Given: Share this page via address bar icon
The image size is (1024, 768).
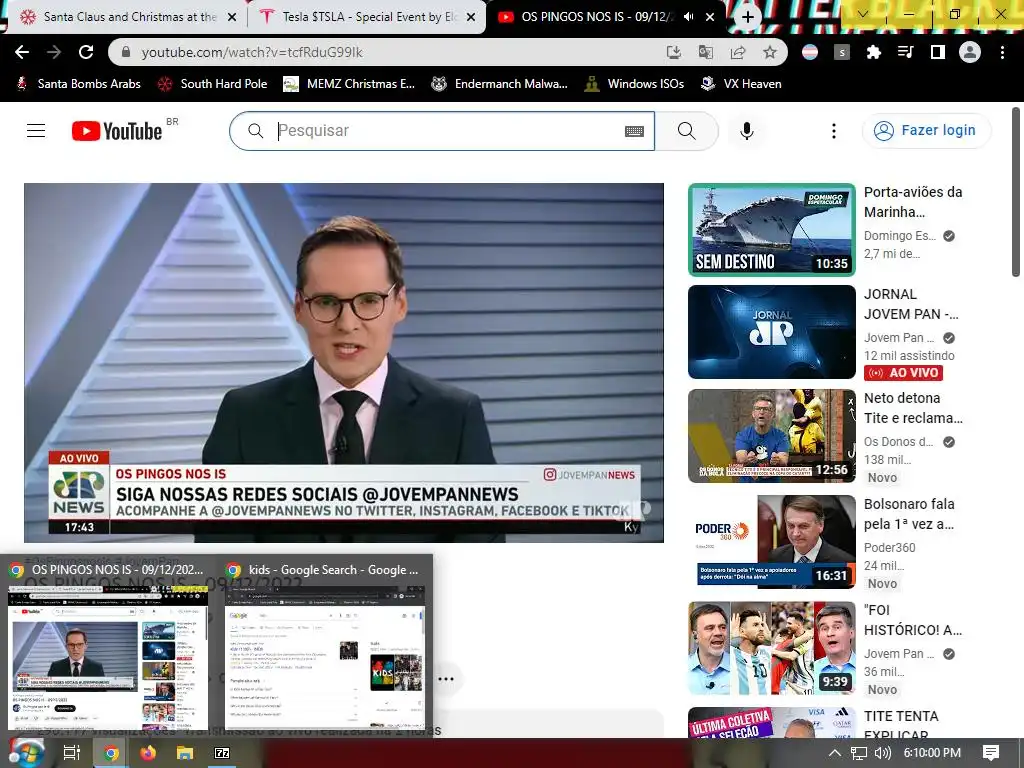Looking at the screenshot, I should (x=738, y=52).
